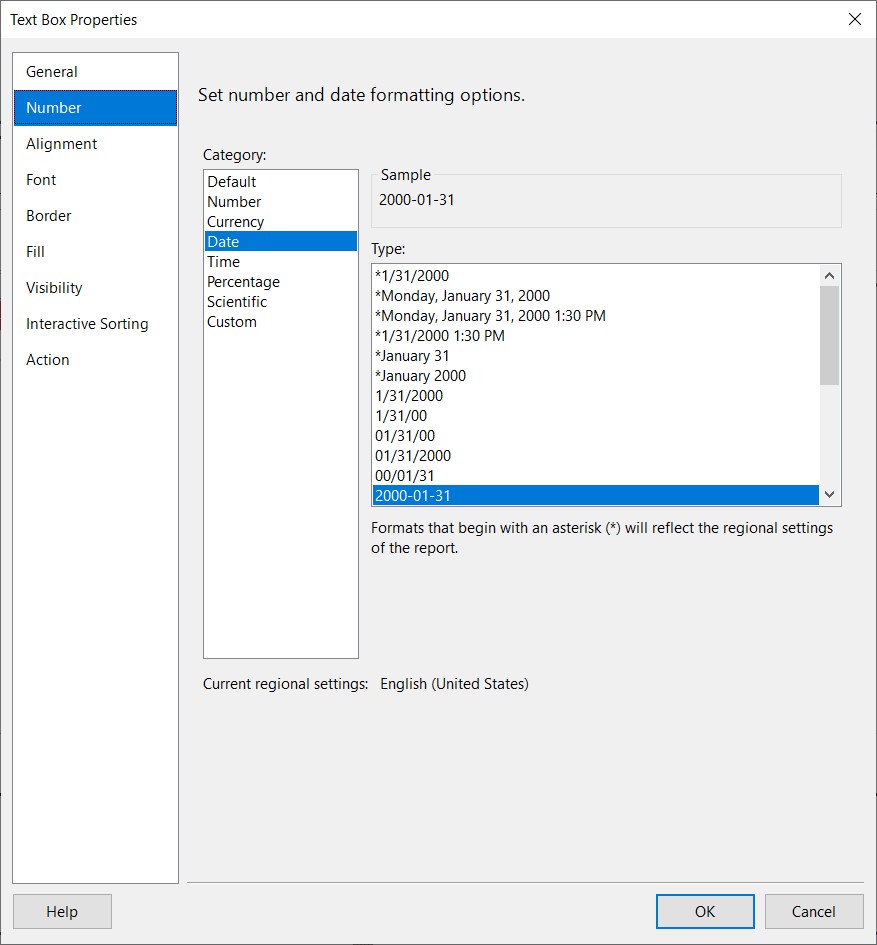Image resolution: width=877 pixels, height=945 pixels.
Task: Open the Font settings page
Action: 95,180
